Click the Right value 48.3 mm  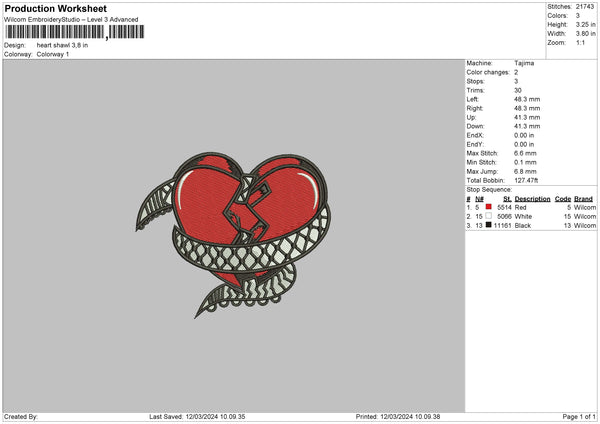[527, 108]
